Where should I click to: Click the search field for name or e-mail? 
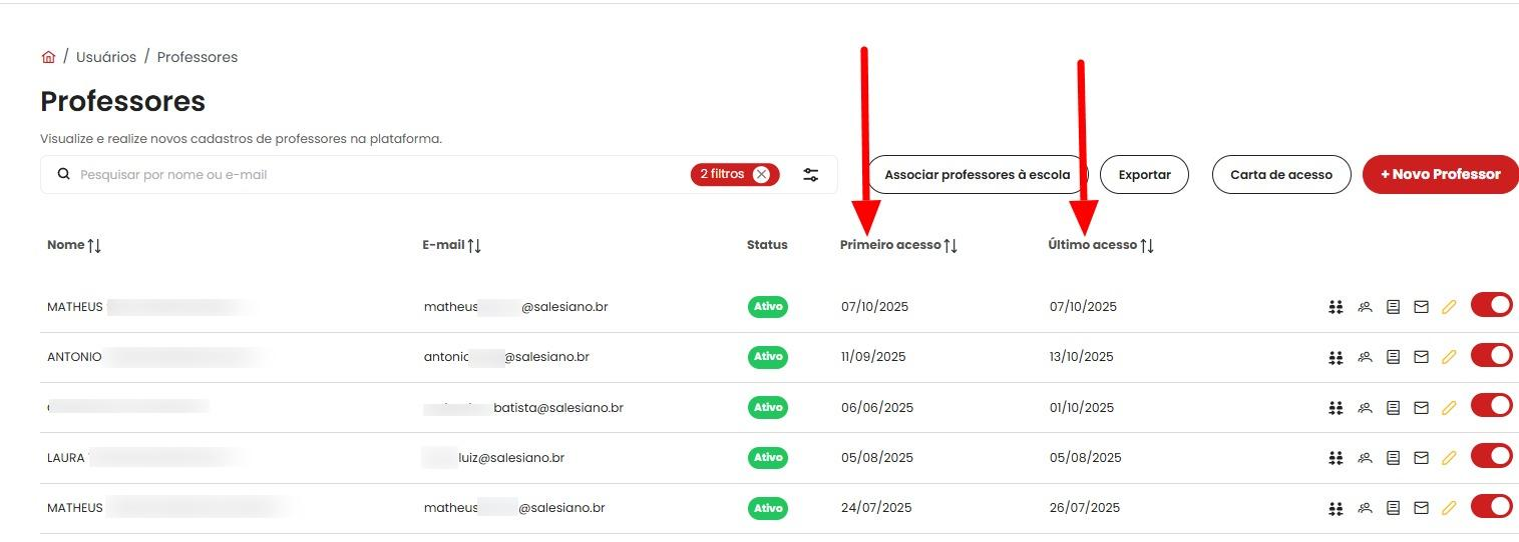(x=380, y=174)
